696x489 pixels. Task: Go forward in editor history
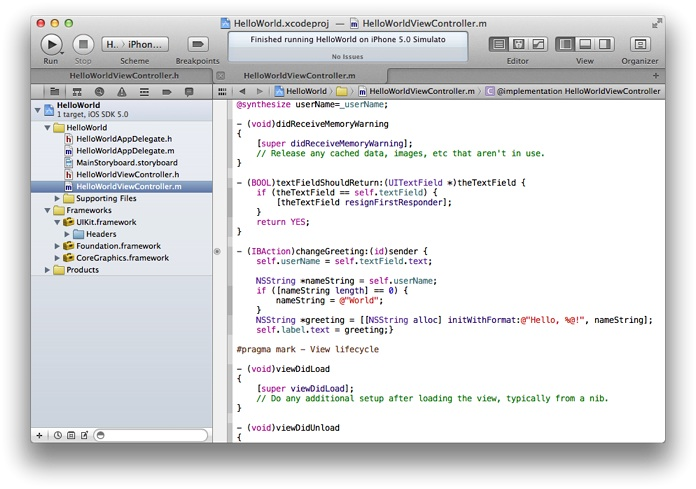pos(260,91)
